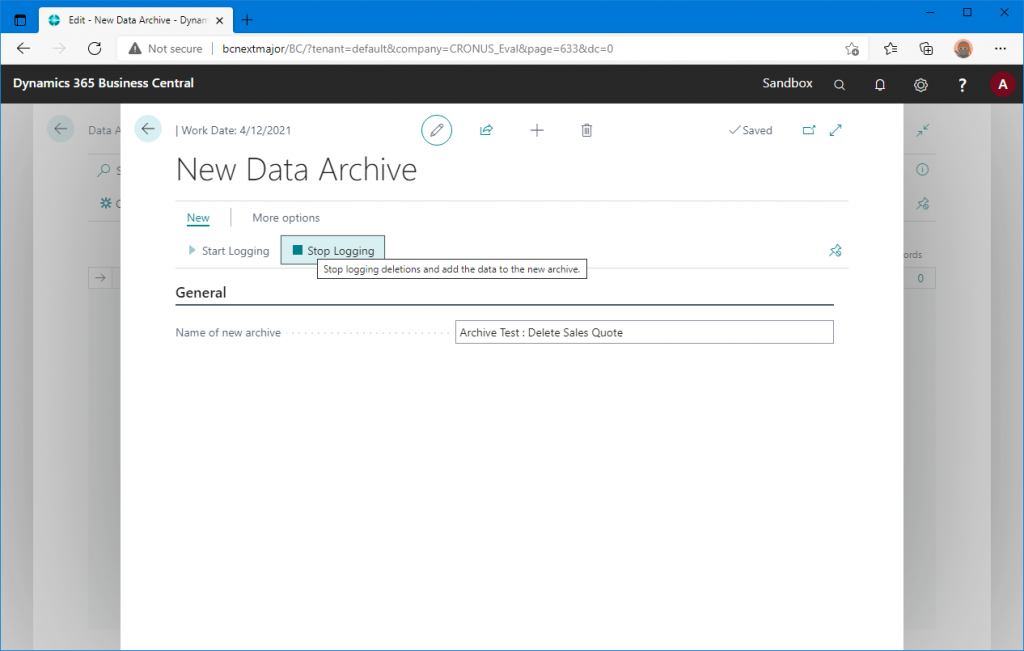The height and width of the screenshot is (651, 1024).
Task: Open the settings gear in the app header
Action: click(921, 84)
